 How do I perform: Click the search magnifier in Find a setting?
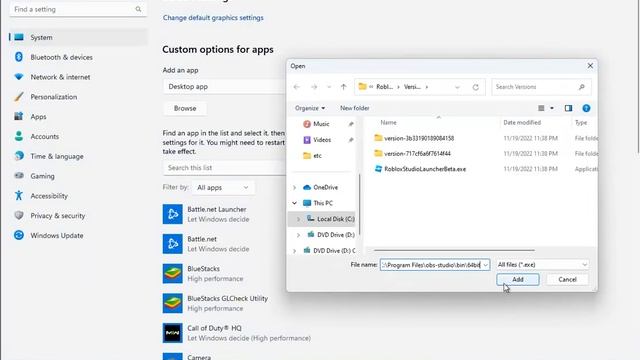click(x=138, y=9)
